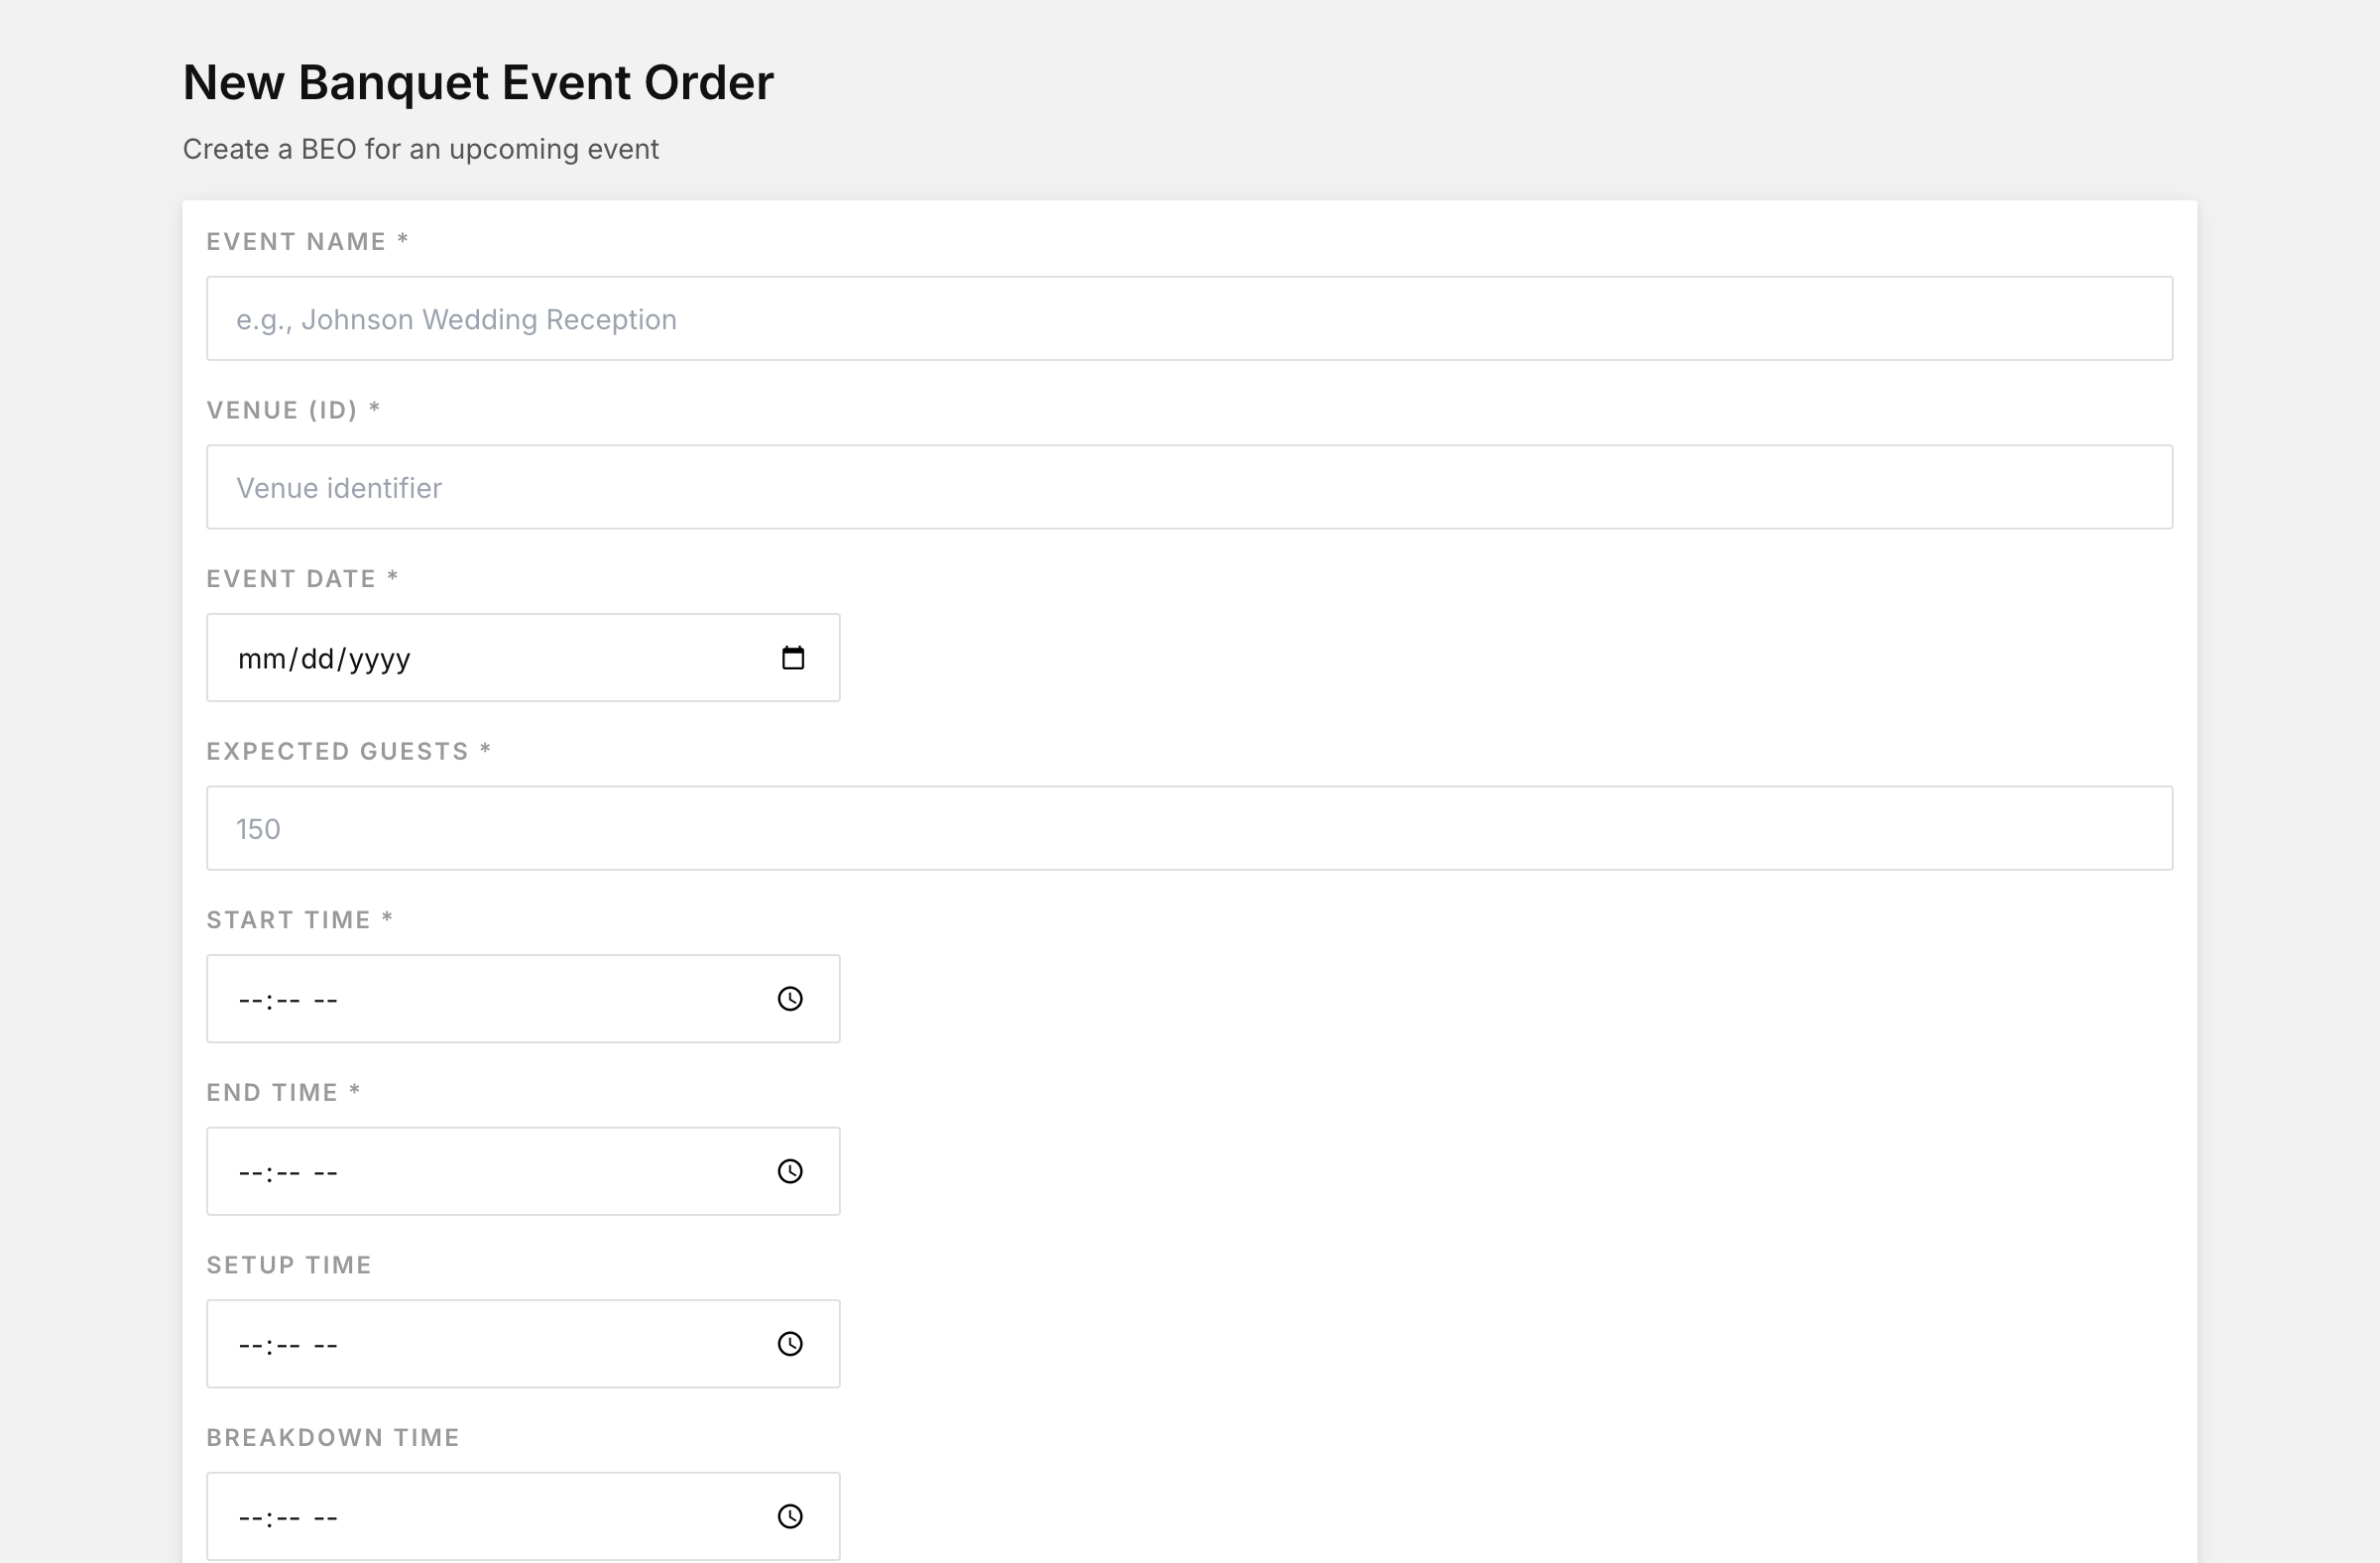Click the VENUE (ID) label

(293, 410)
